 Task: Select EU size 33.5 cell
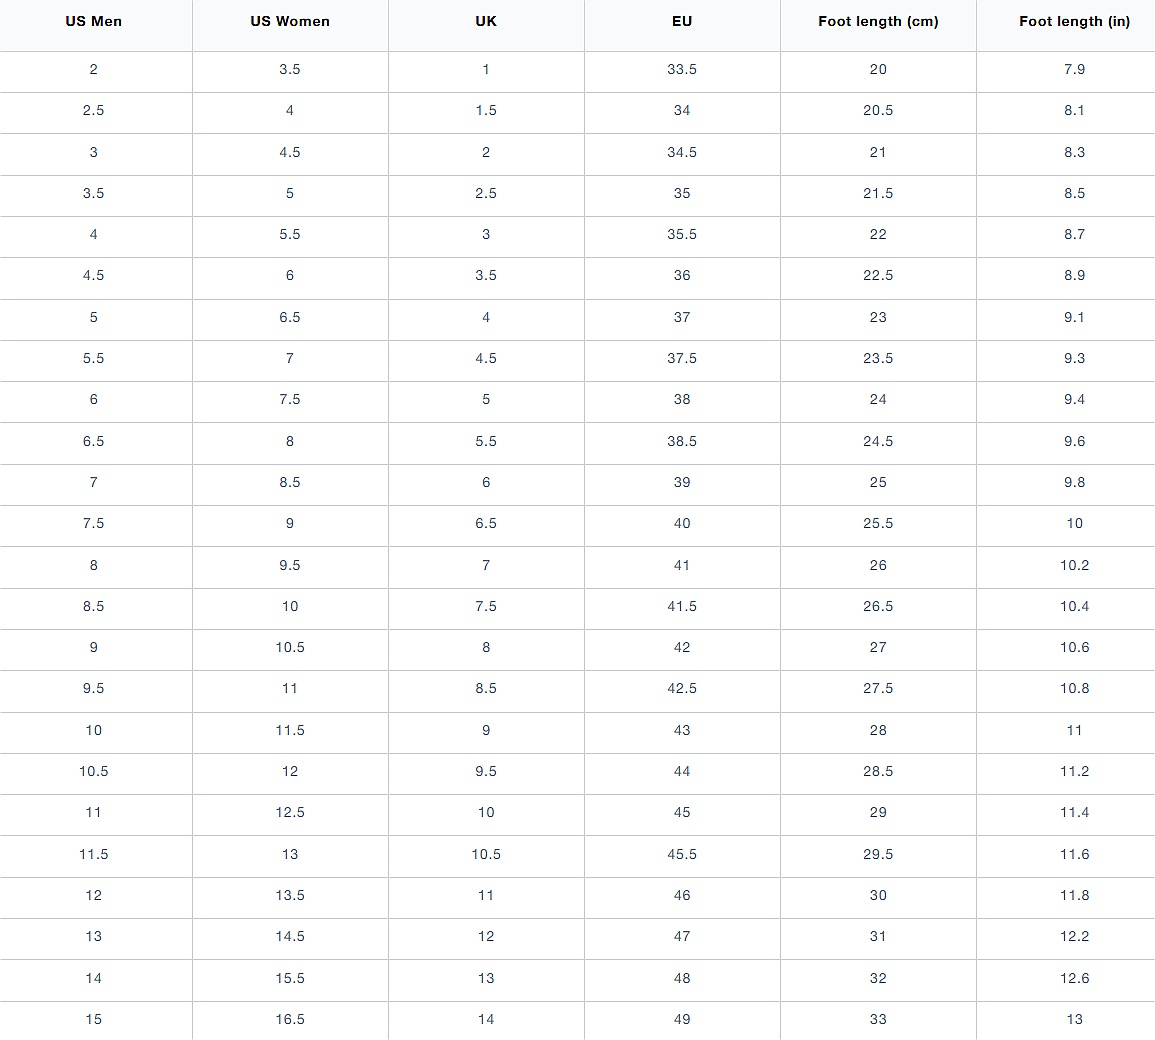point(682,69)
